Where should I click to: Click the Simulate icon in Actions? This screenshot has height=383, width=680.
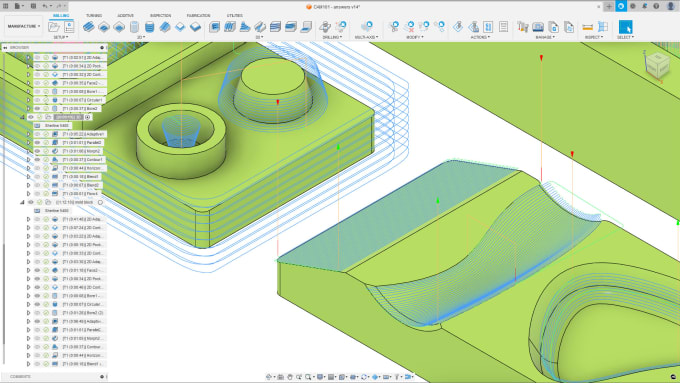pos(458,27)
